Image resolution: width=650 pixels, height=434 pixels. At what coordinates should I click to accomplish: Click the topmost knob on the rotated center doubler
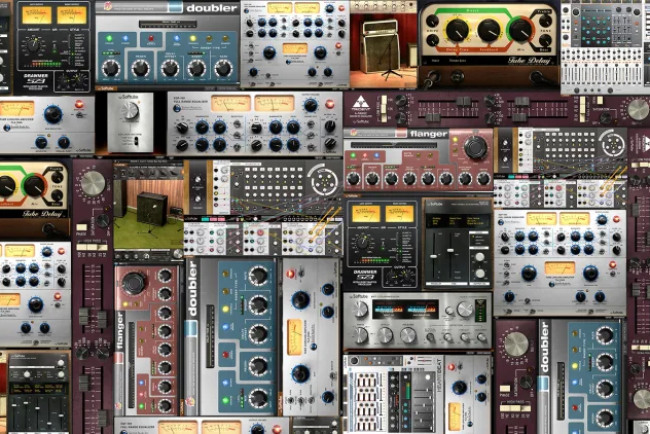258,274
